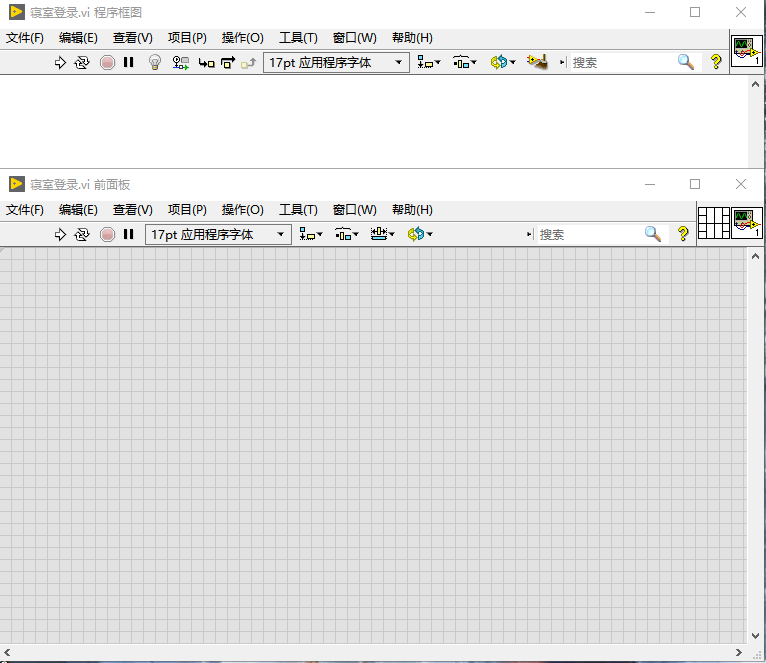The width and height of the screenshot is (766, 663).
Task: Click search field in front panel window
Action: (589, 235)
